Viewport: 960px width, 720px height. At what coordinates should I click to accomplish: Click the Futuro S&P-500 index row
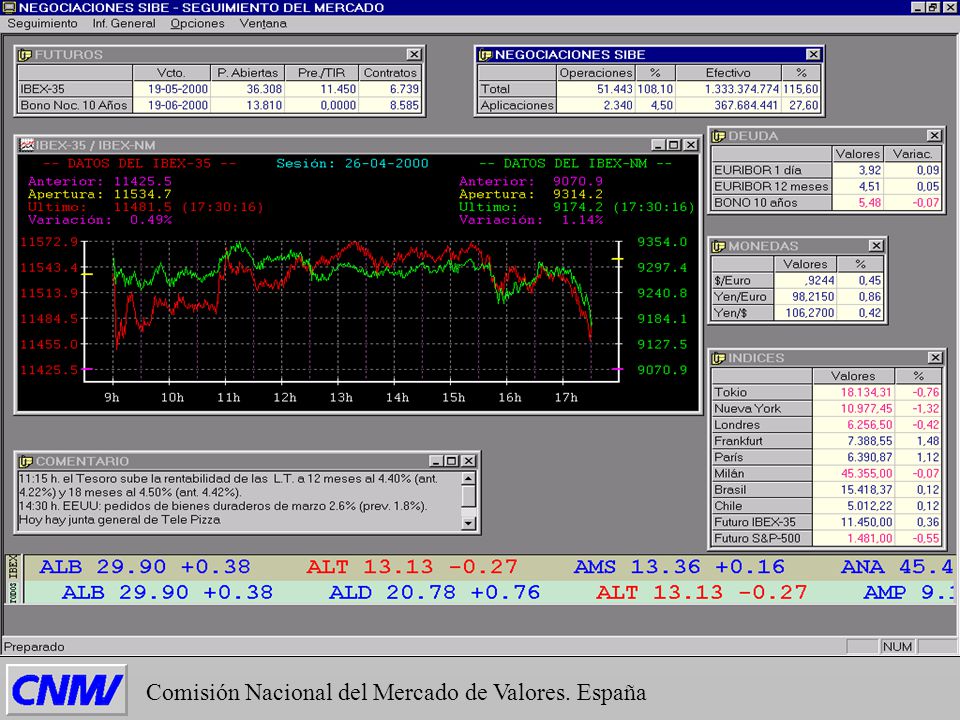pyautogui.click(x=827, y=538)
